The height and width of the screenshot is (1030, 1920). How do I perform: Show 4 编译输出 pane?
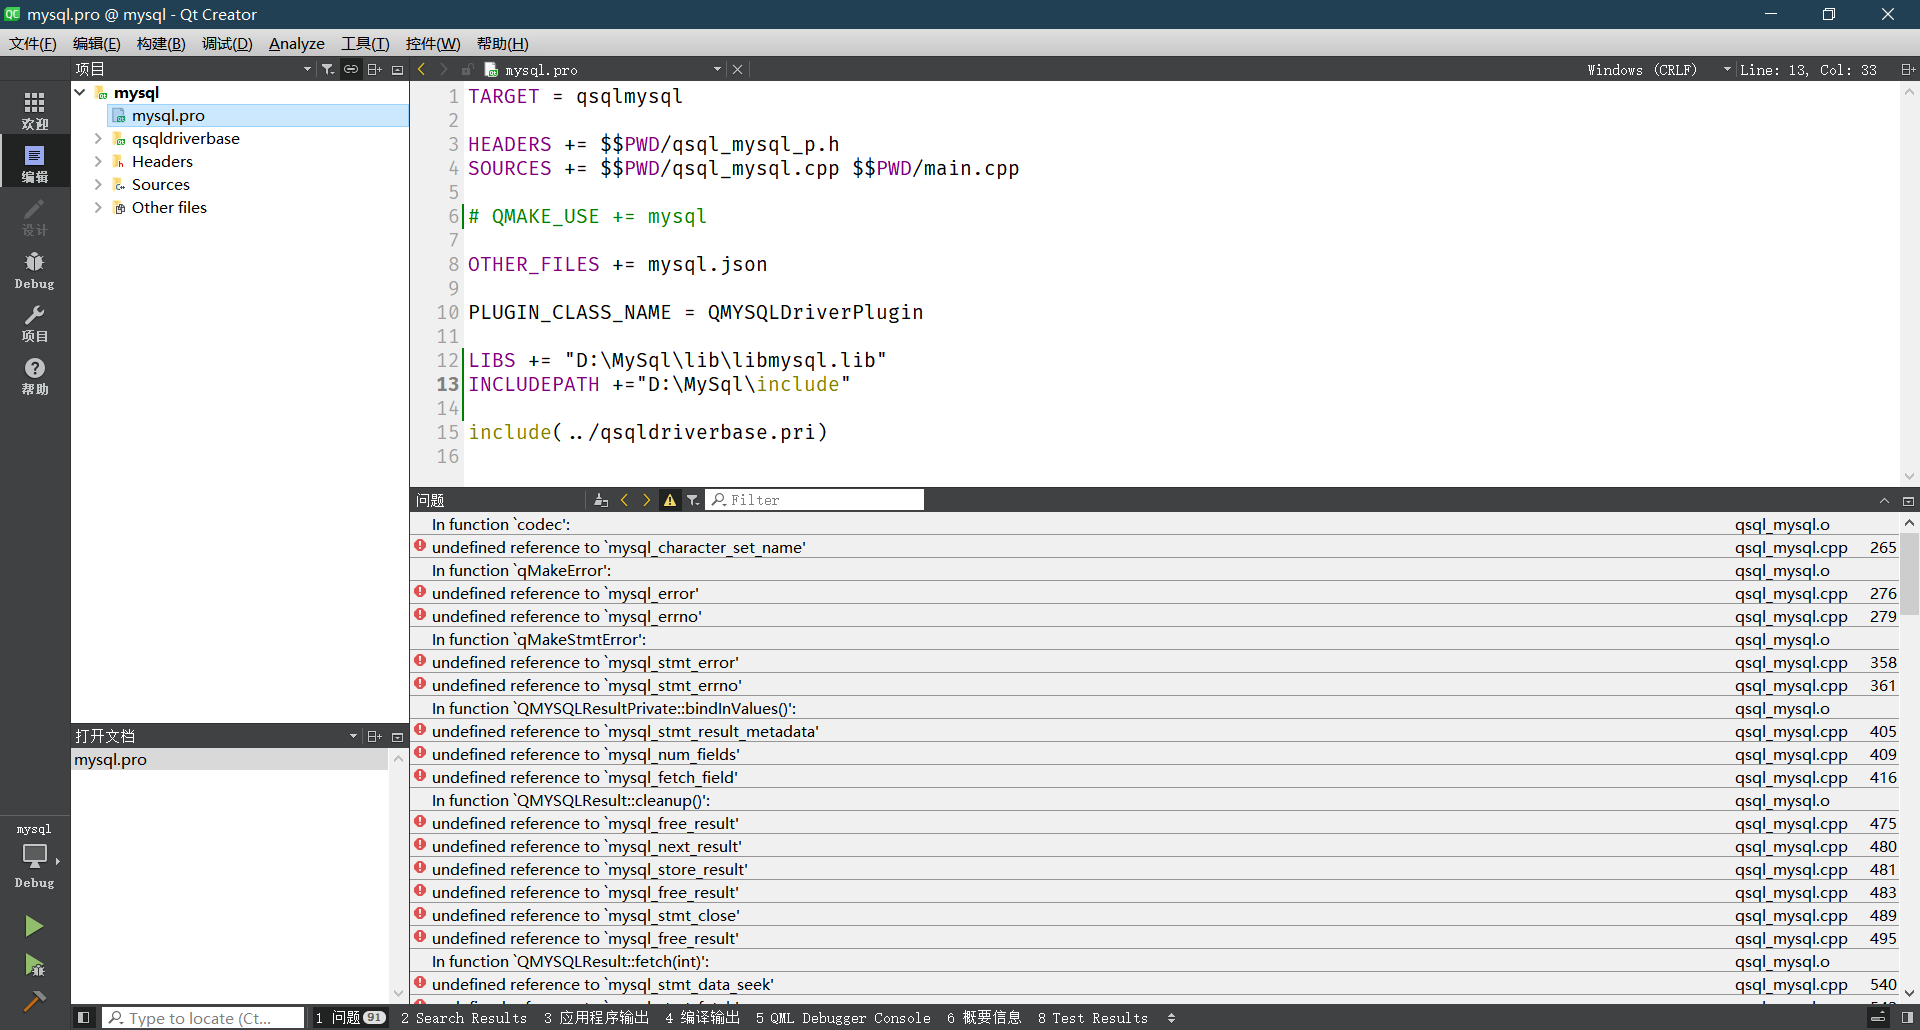point(702,1018)
